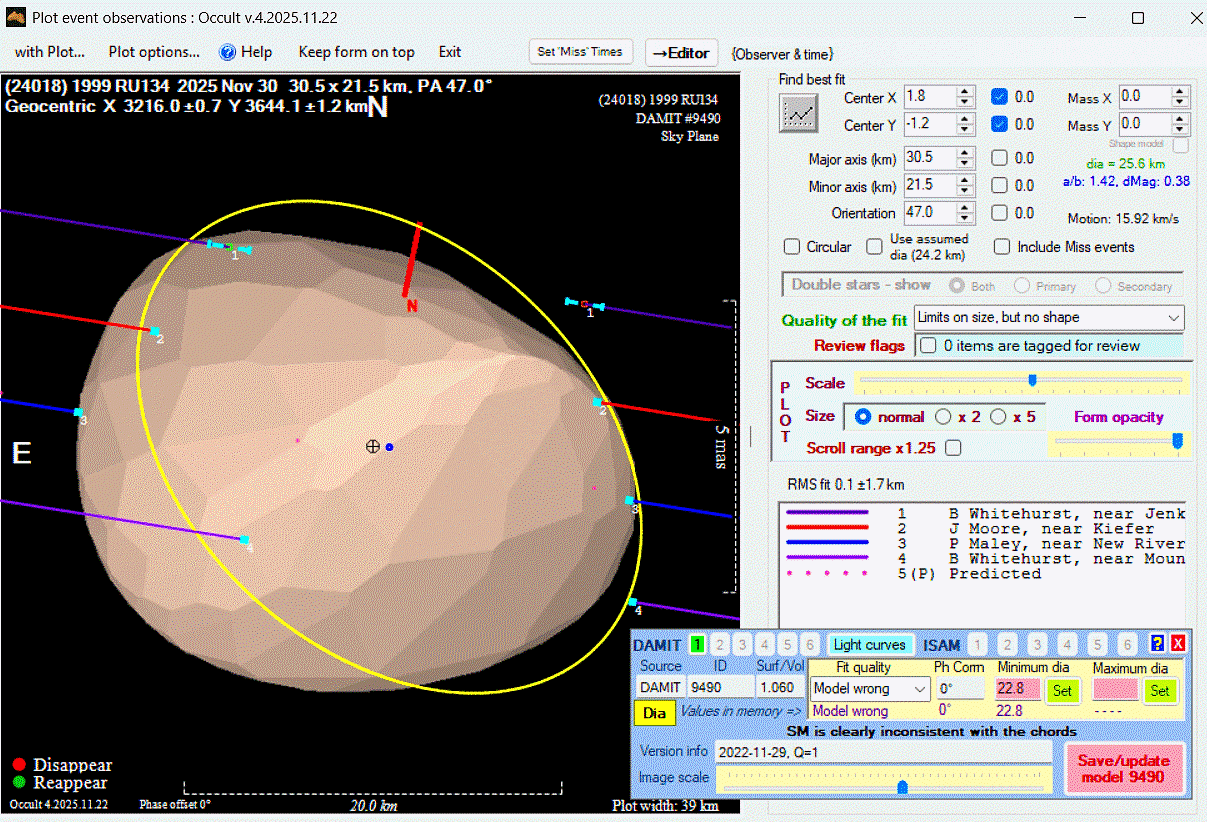Click the Occult app icon in title bar
This screenshot has height=822, width=1207.
point(16,17)
